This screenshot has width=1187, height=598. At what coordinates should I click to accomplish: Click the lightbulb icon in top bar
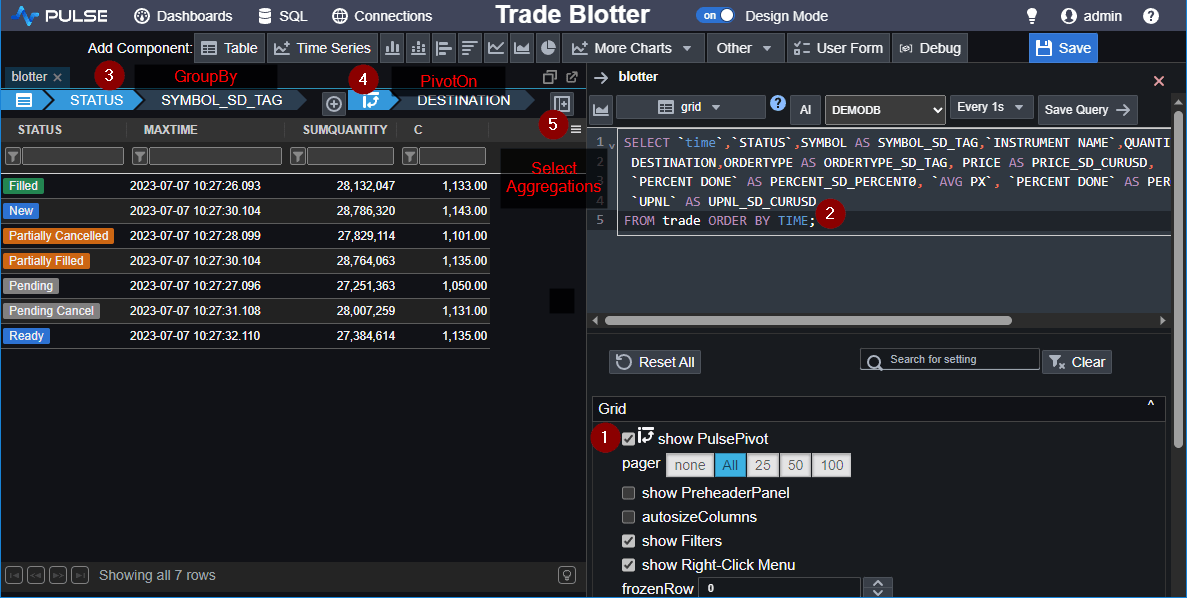(x=1032, y=16)
